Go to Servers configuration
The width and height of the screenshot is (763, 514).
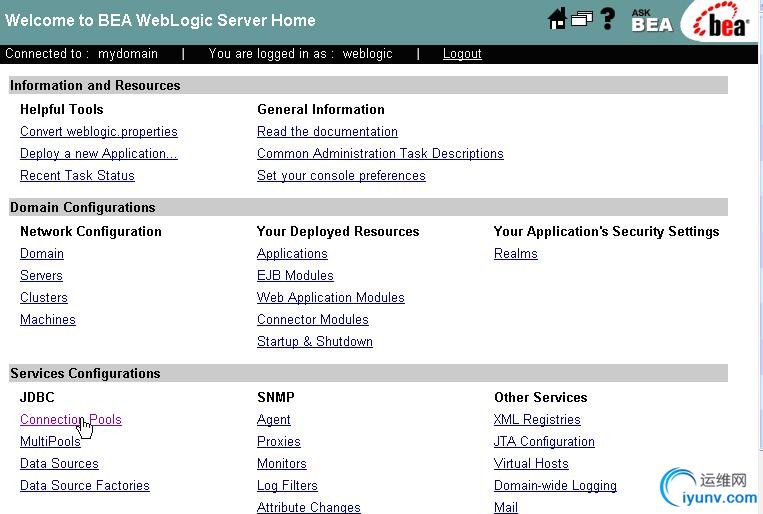pos(41,275)
